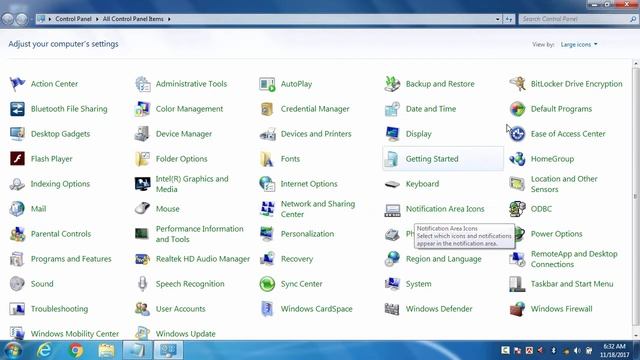The height and width of the screenshot is (360, 640).
Task: Open the Windows Firewall icon
Action: point(517,309)
